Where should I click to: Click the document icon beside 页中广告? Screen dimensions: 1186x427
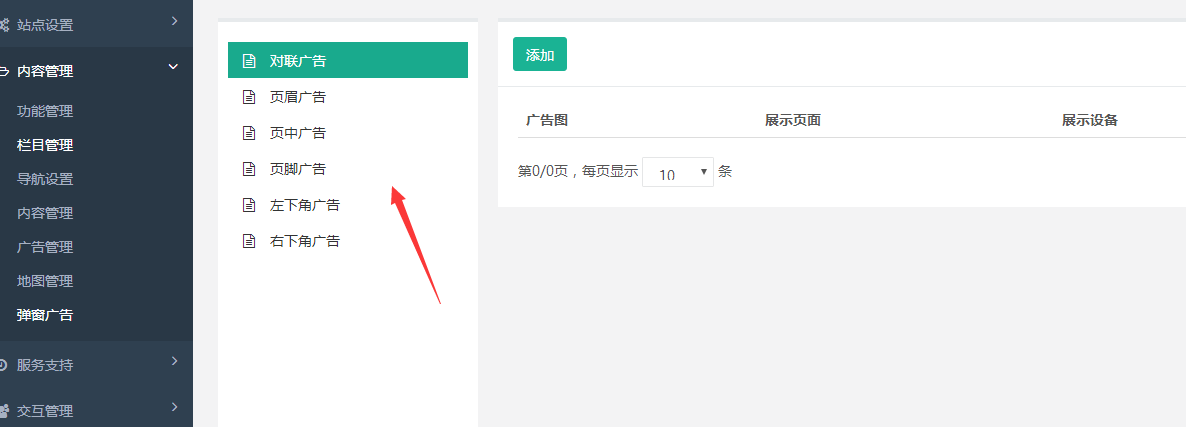click(249, 133)
